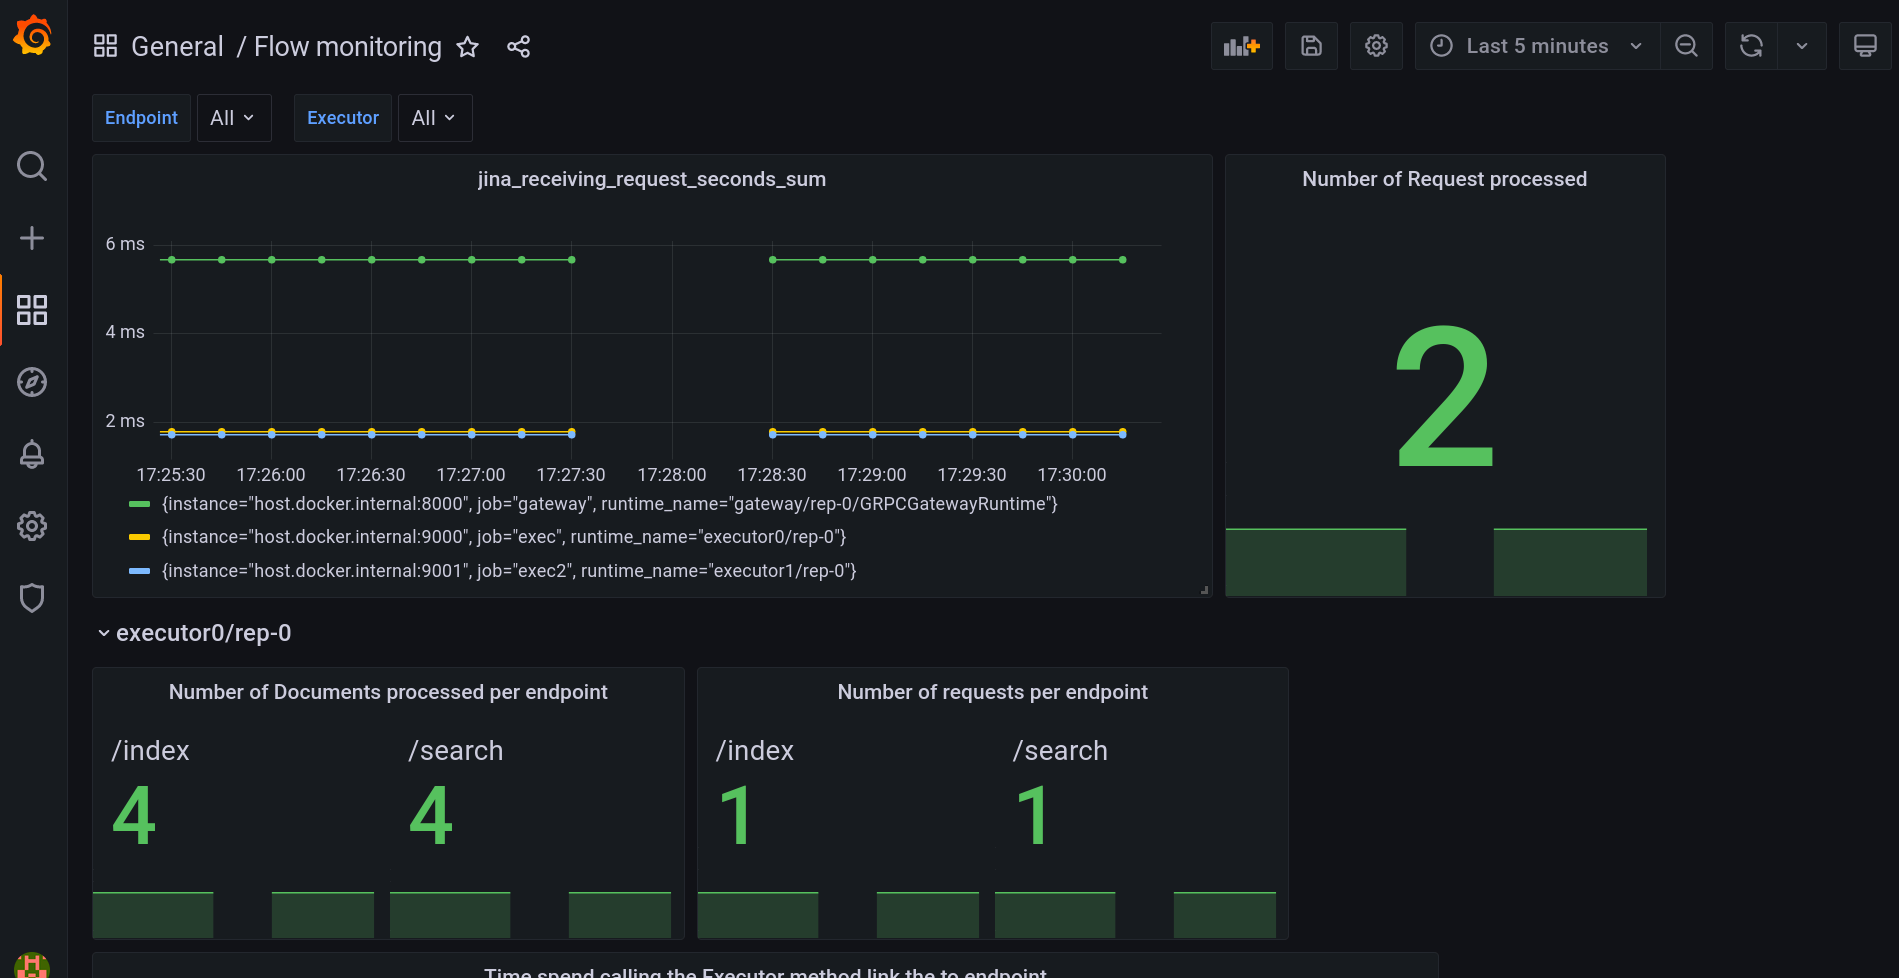
Task: Click the Endpoint variable label
Action: click(141, 118)
